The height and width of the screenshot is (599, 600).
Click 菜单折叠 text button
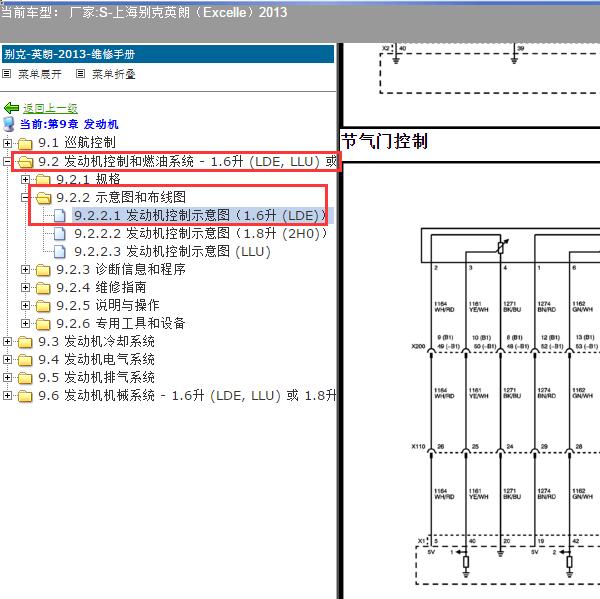(x=114, y=74)
